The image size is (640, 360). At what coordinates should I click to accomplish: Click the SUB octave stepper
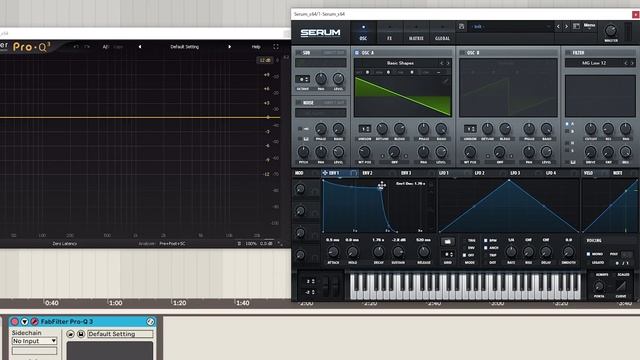pos(302,79)
